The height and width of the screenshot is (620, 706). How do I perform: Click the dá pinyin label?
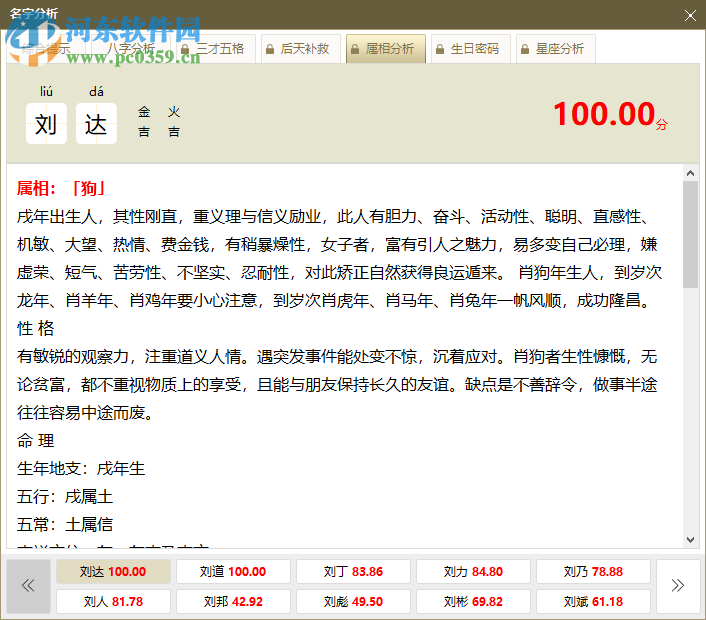(x=96, y=91)
